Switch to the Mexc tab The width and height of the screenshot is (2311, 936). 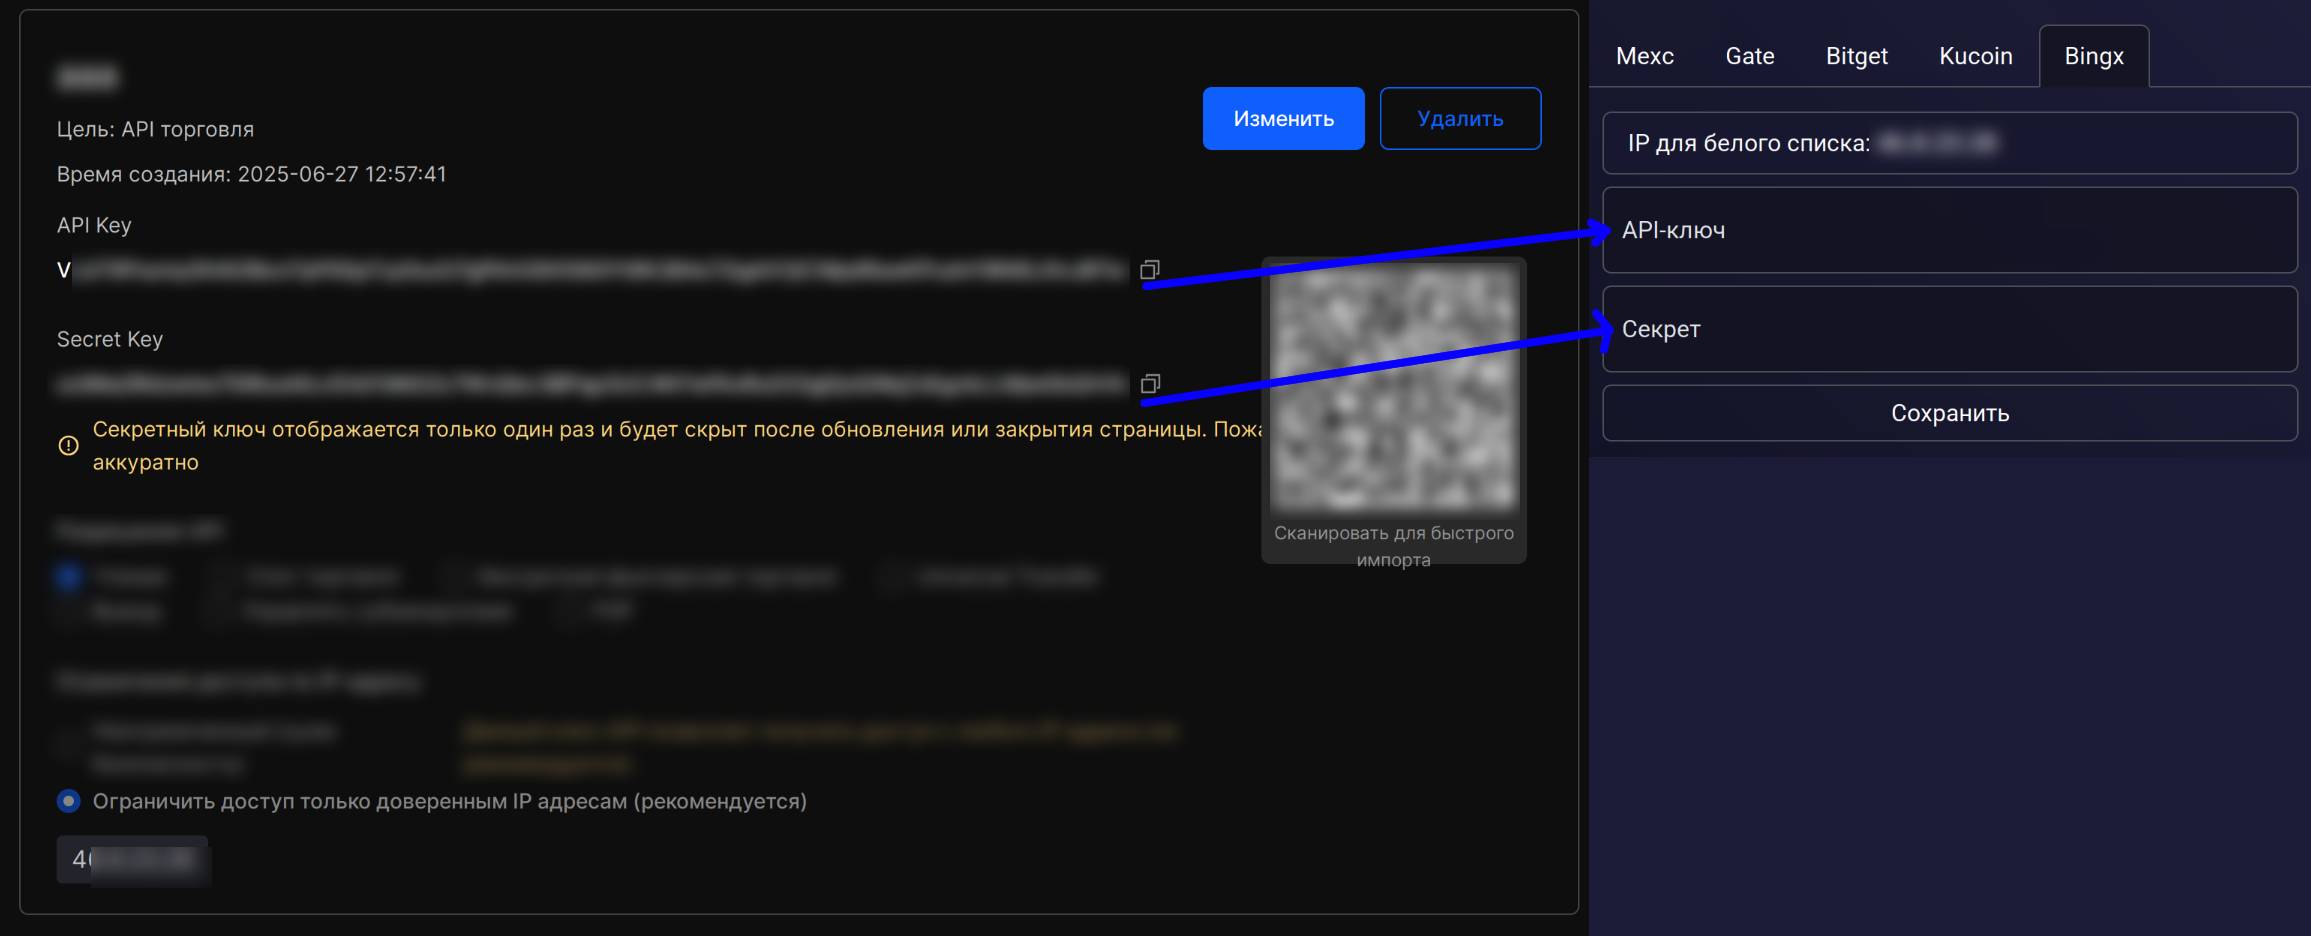1645,56
